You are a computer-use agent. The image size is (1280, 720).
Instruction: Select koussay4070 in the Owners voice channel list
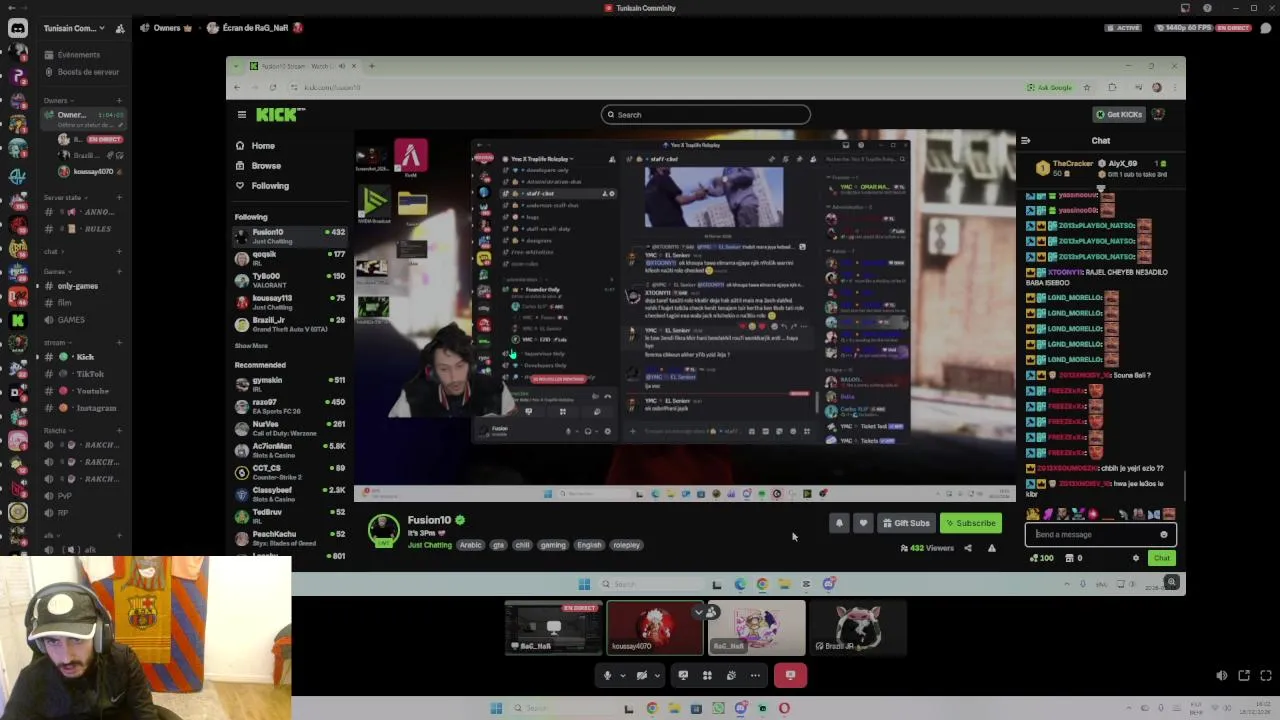90,172
